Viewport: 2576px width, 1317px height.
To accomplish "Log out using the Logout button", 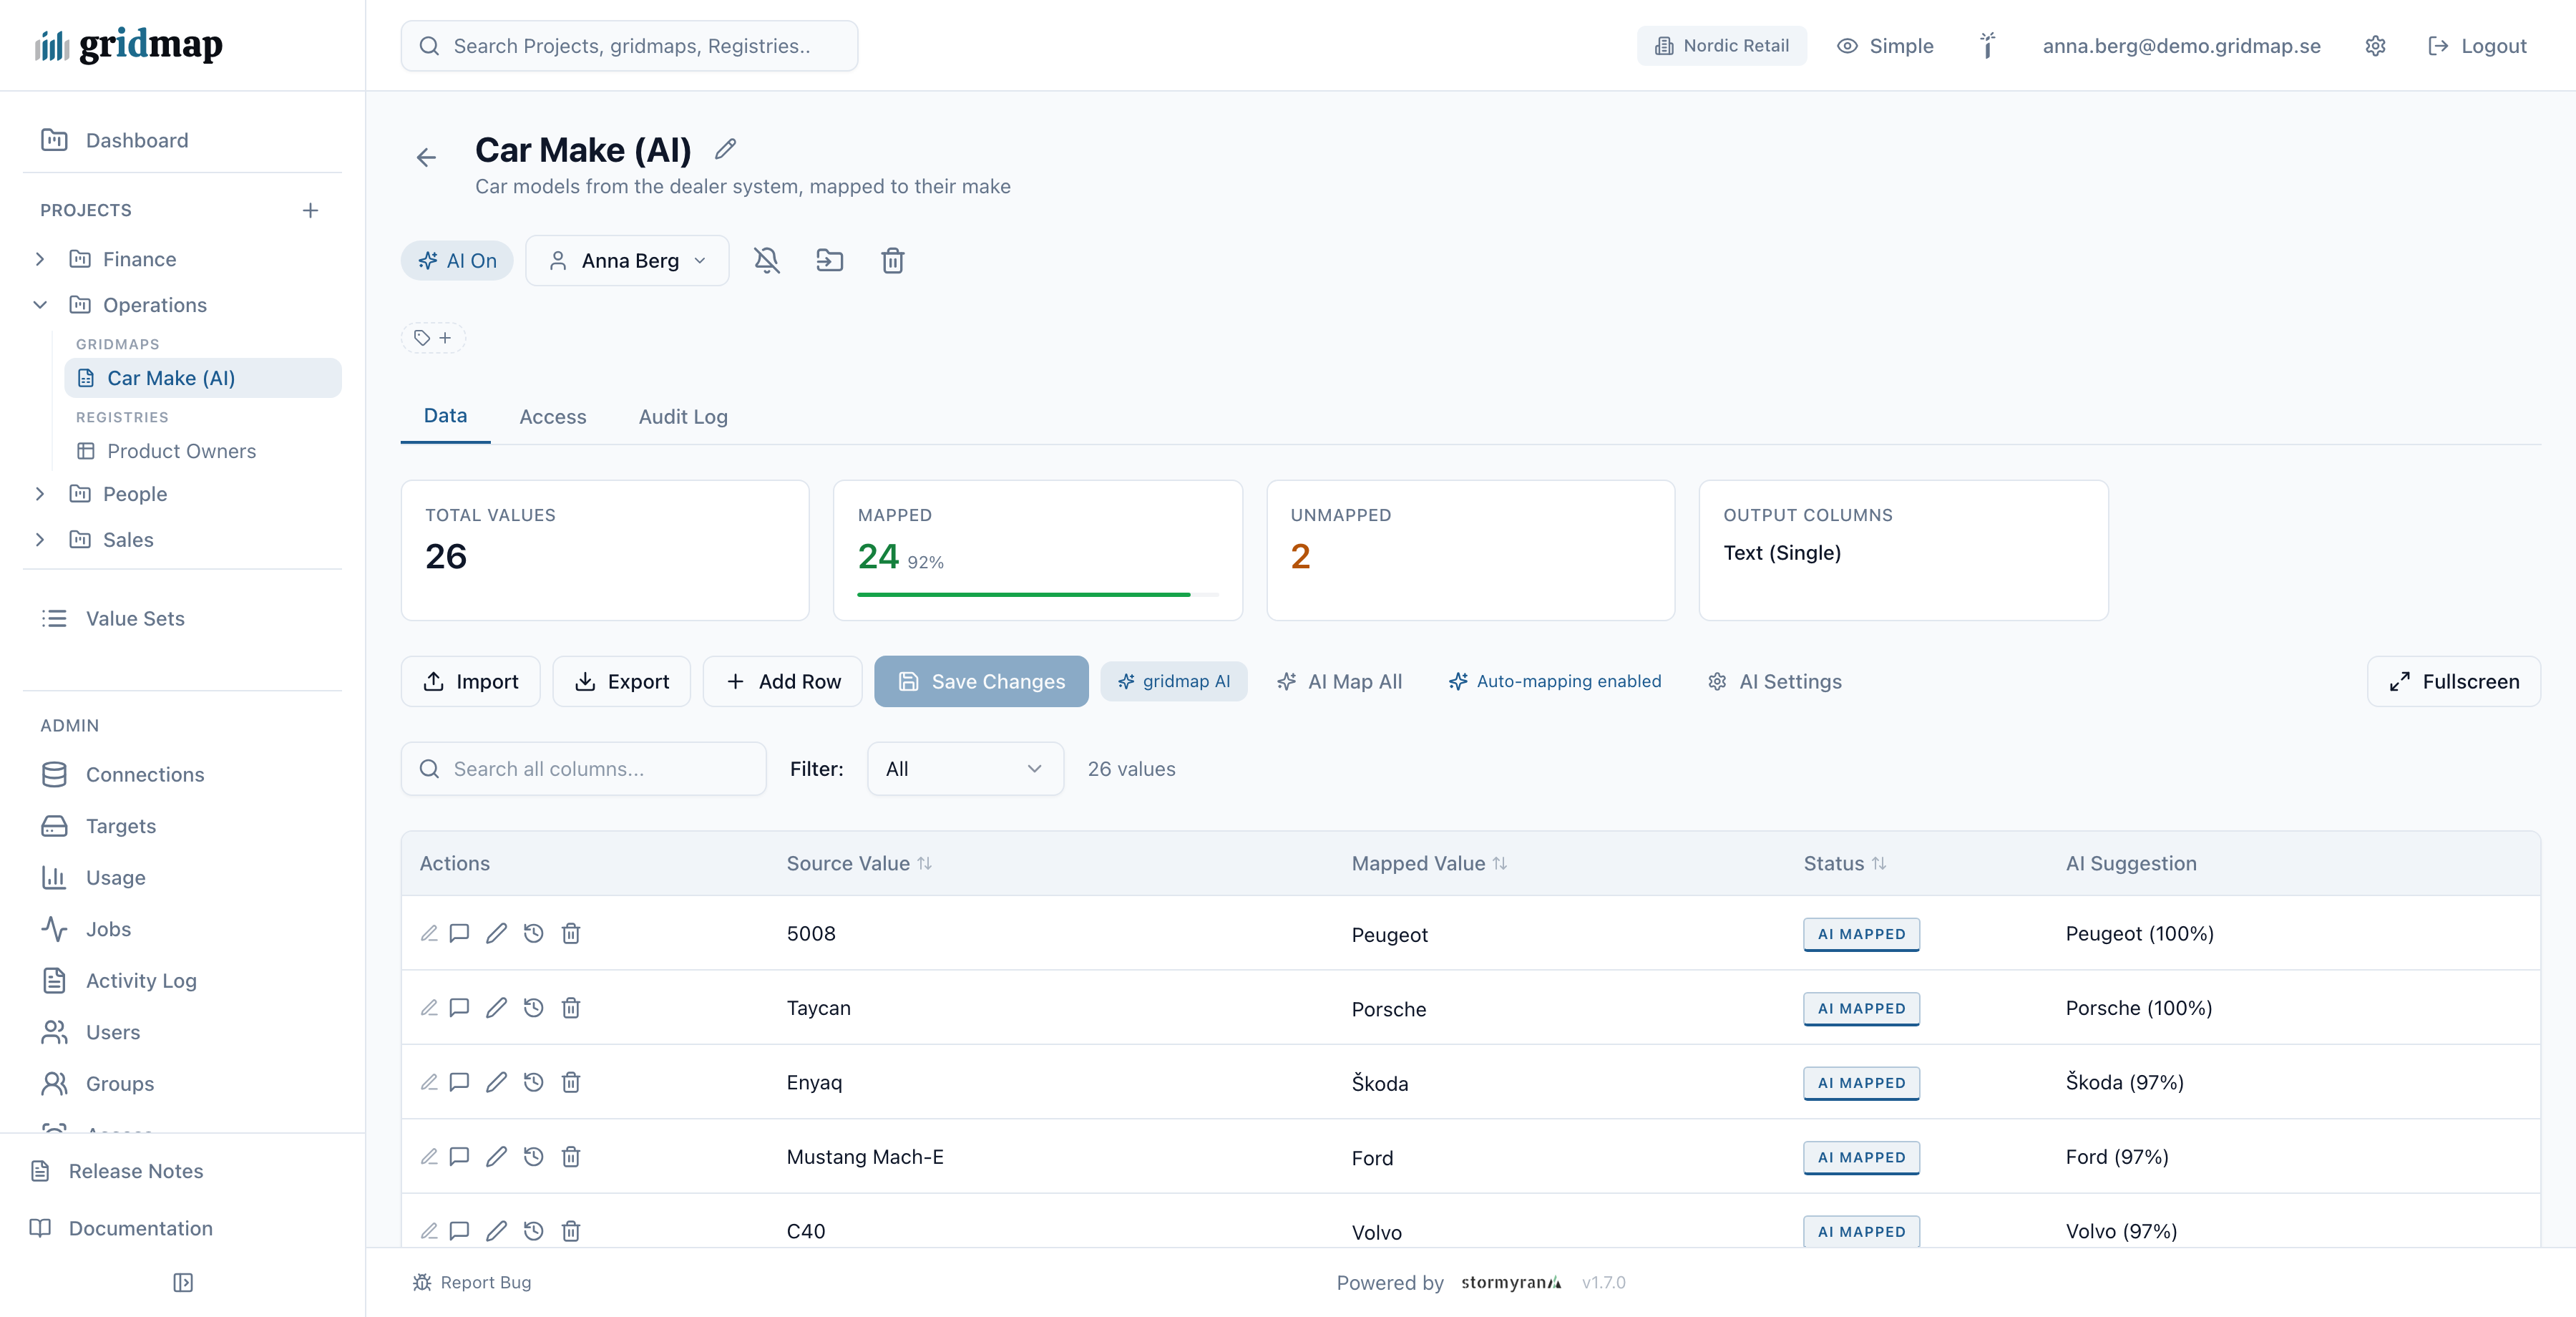I will click(x=2477, y=46).
